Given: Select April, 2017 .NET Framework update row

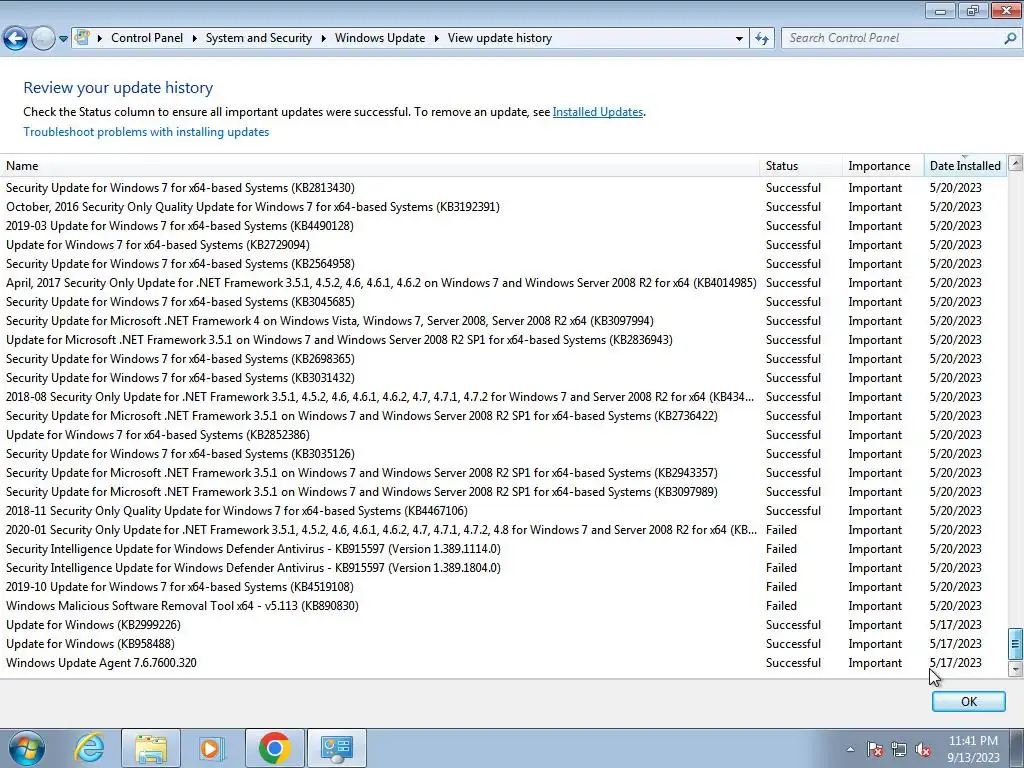Looking at the screenshot, I should click(503, 283).
